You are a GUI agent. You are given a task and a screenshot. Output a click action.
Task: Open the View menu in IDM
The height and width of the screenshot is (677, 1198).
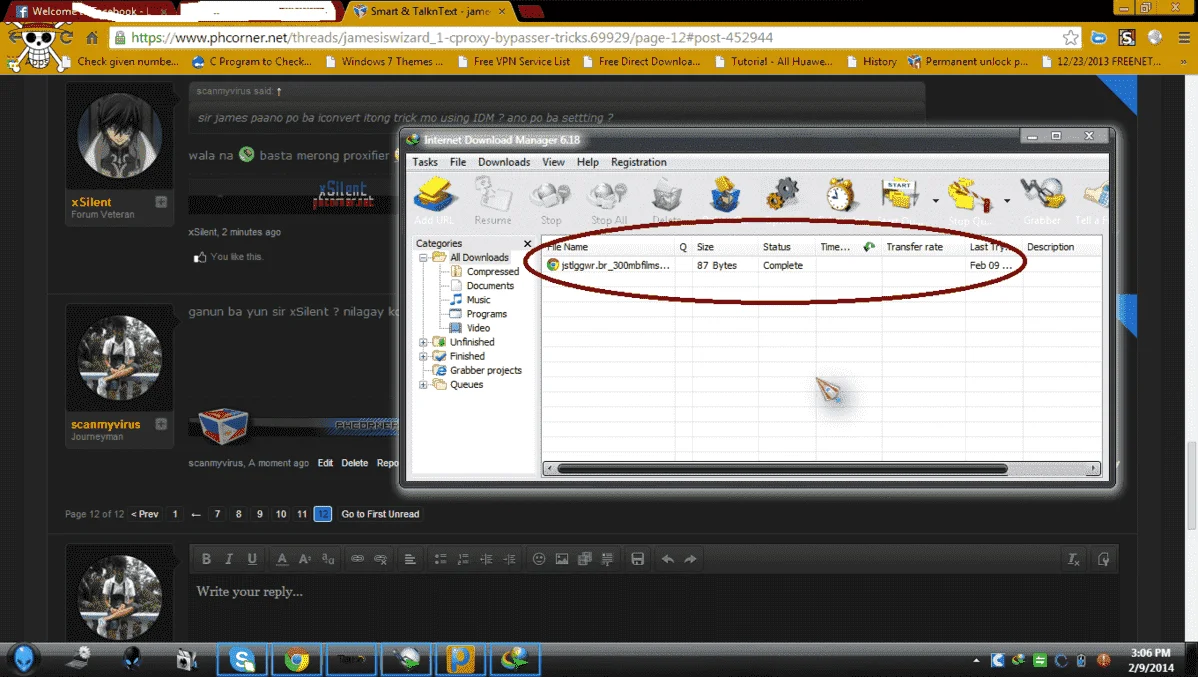(553, 162)
